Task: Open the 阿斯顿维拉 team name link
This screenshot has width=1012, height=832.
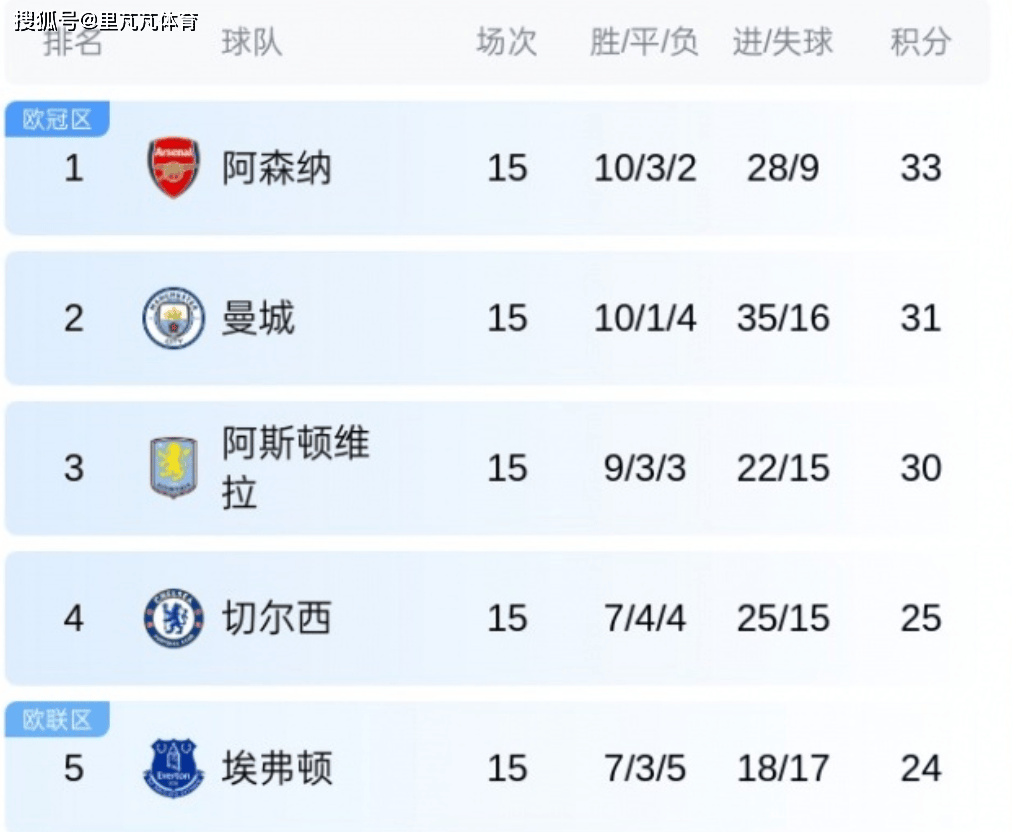Action: (295, 467)
